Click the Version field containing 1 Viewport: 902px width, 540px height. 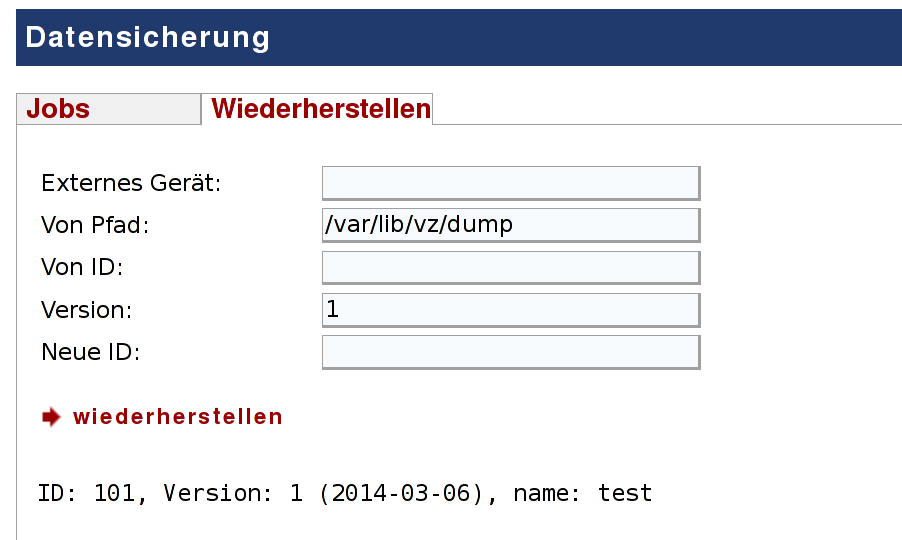tap(511, 310)
